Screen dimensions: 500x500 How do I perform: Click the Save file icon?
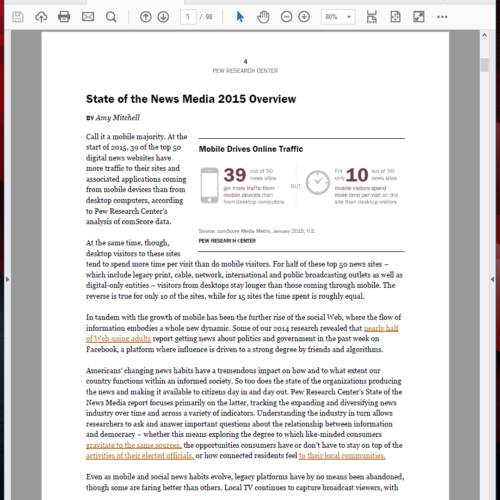point(18,17)
